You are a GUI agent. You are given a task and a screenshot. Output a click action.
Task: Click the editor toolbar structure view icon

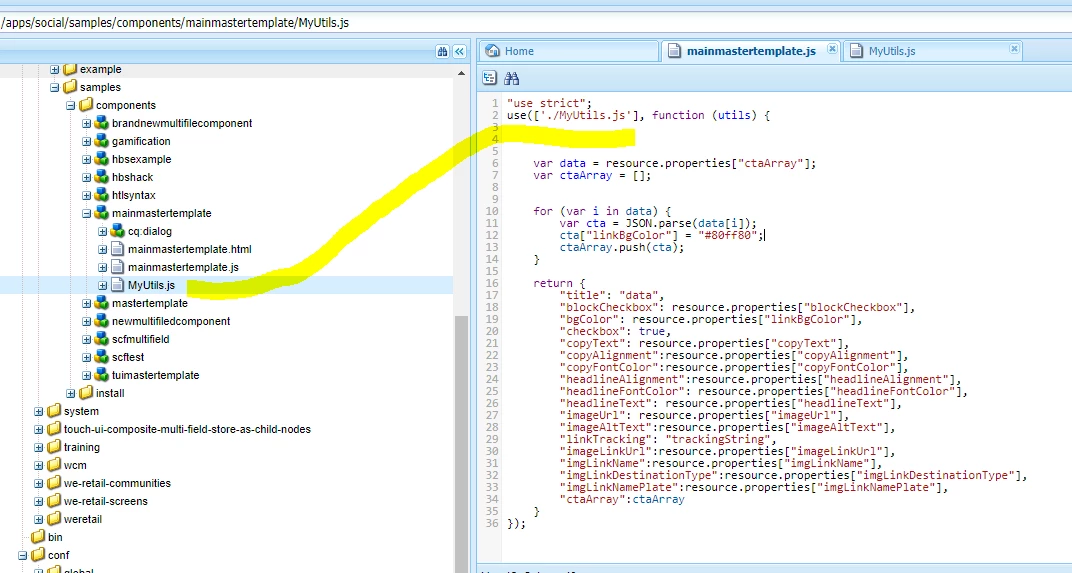click(x=490, y=78)
